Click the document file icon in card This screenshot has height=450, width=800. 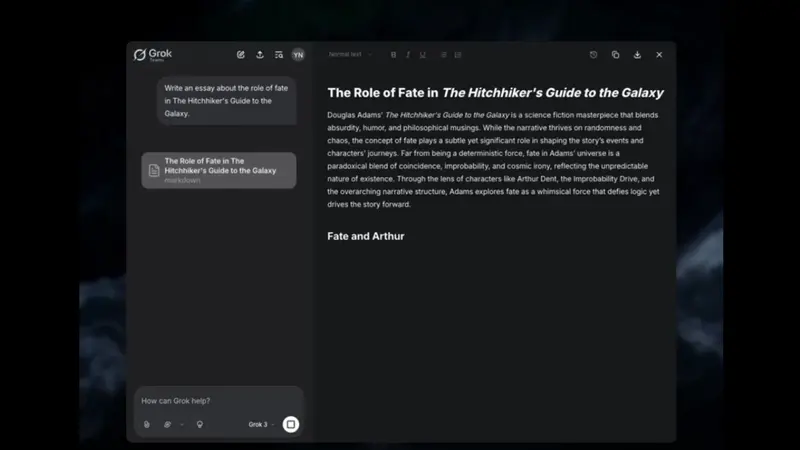[x=154, y=170]
